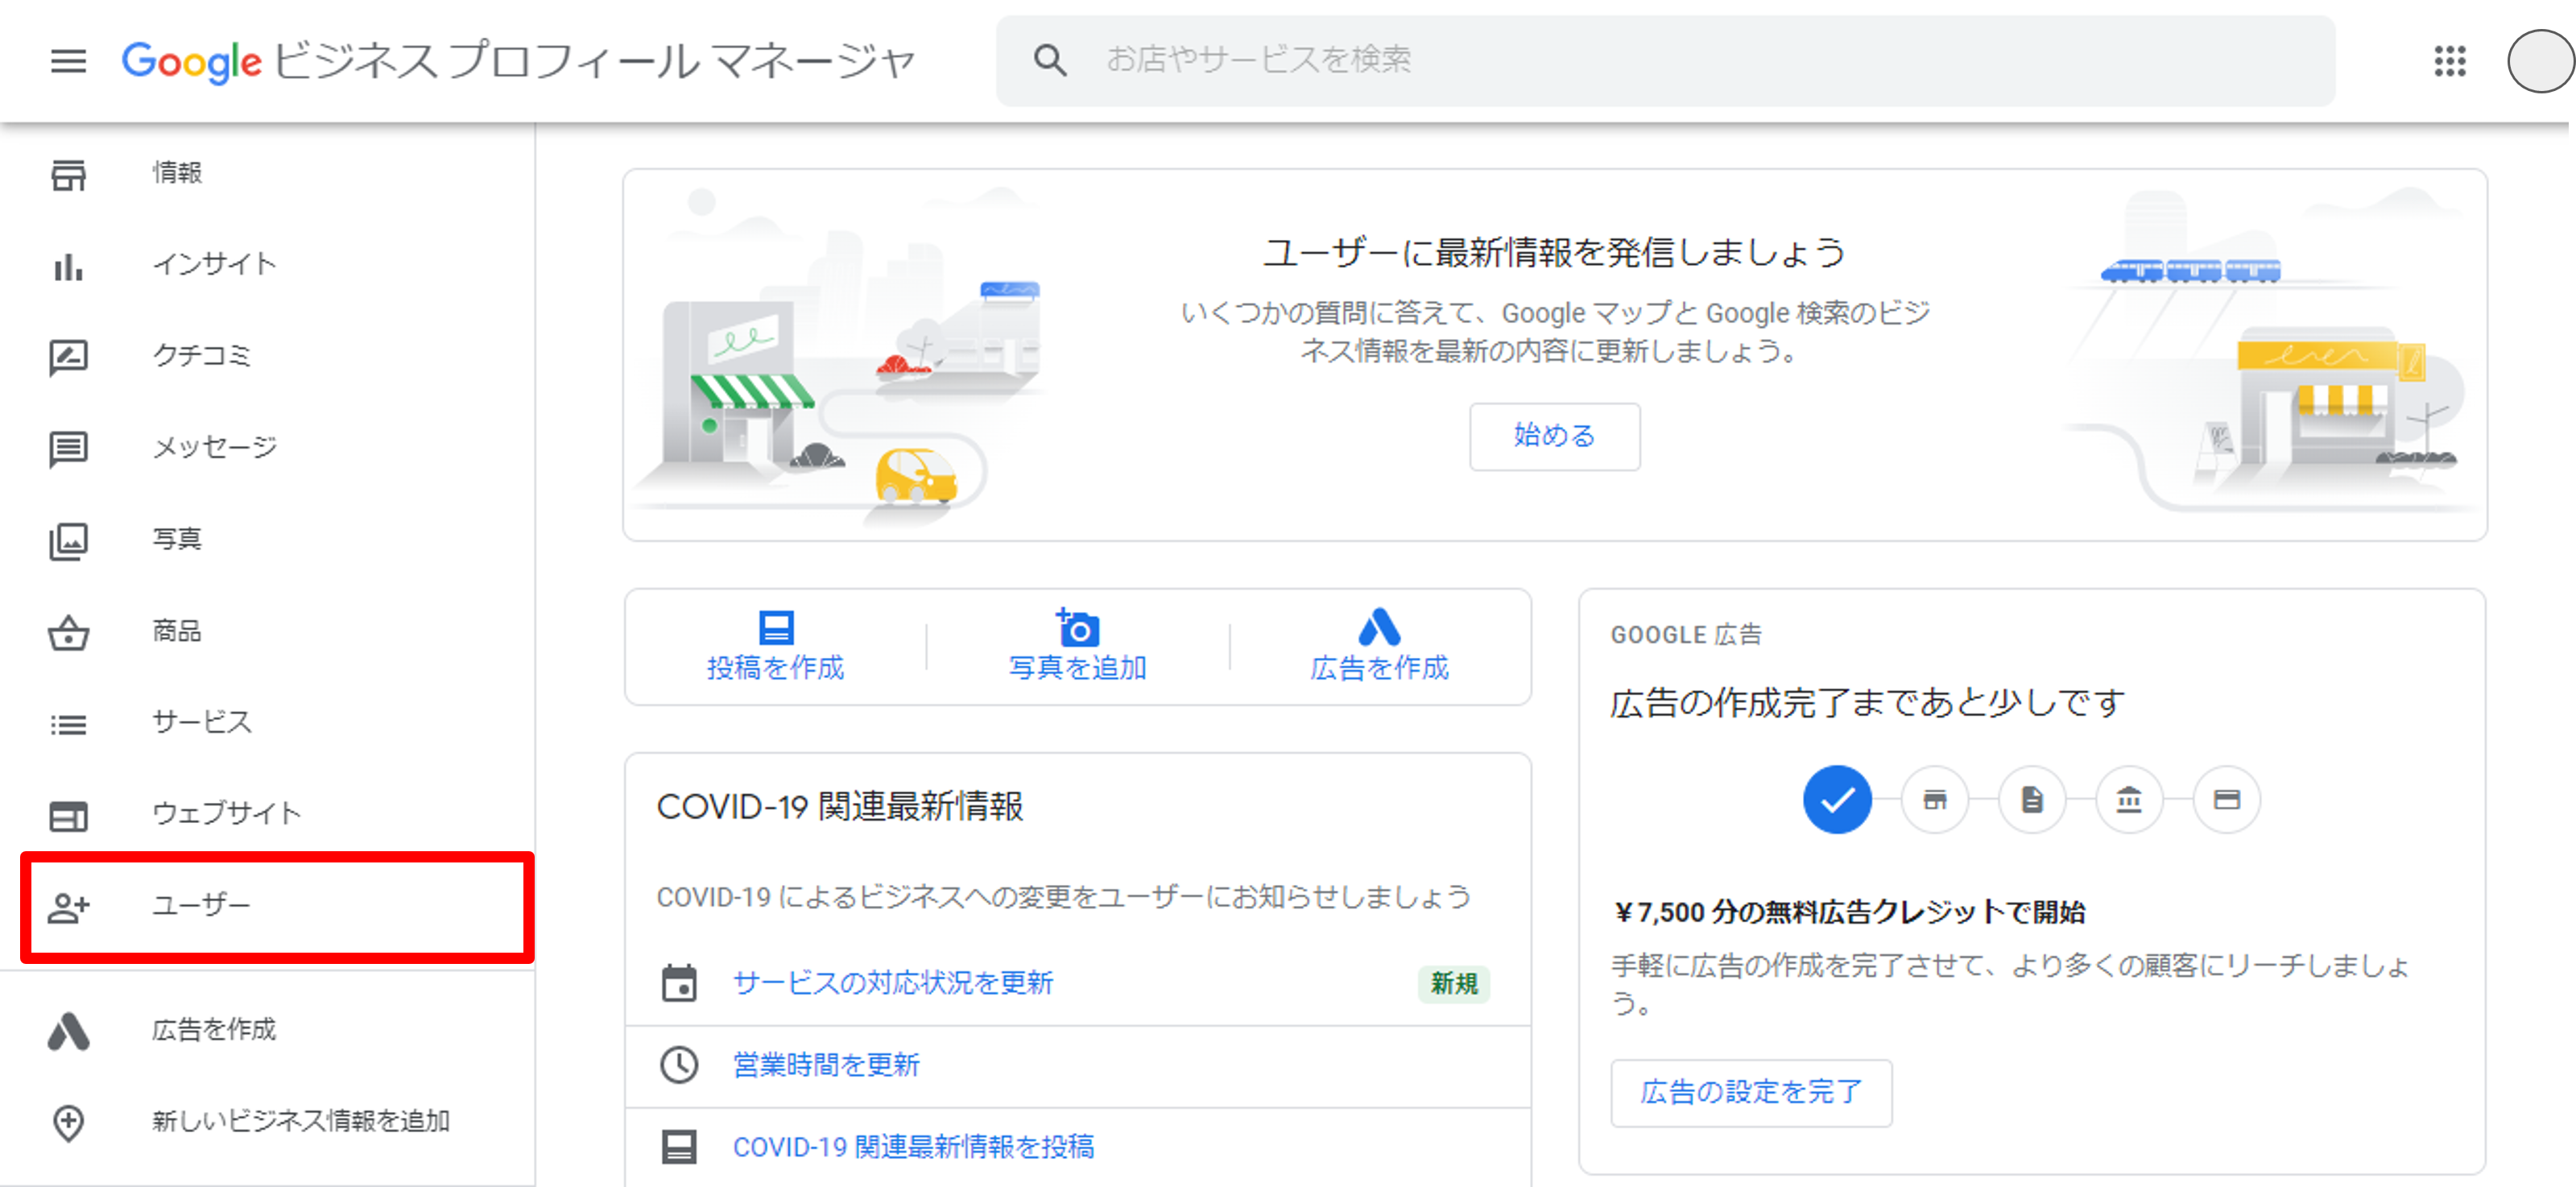Click the clock icon beside 営業時間を更新

pos(679,1064)
